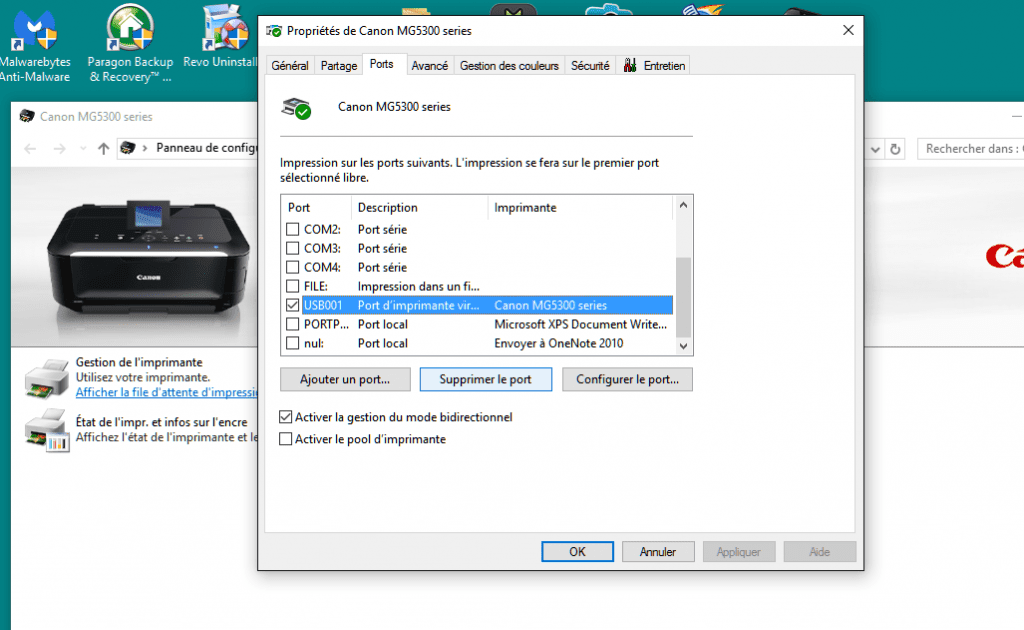Go up one level in the explorer window
Screen dimensions: 1024x630
click(103, 149)
